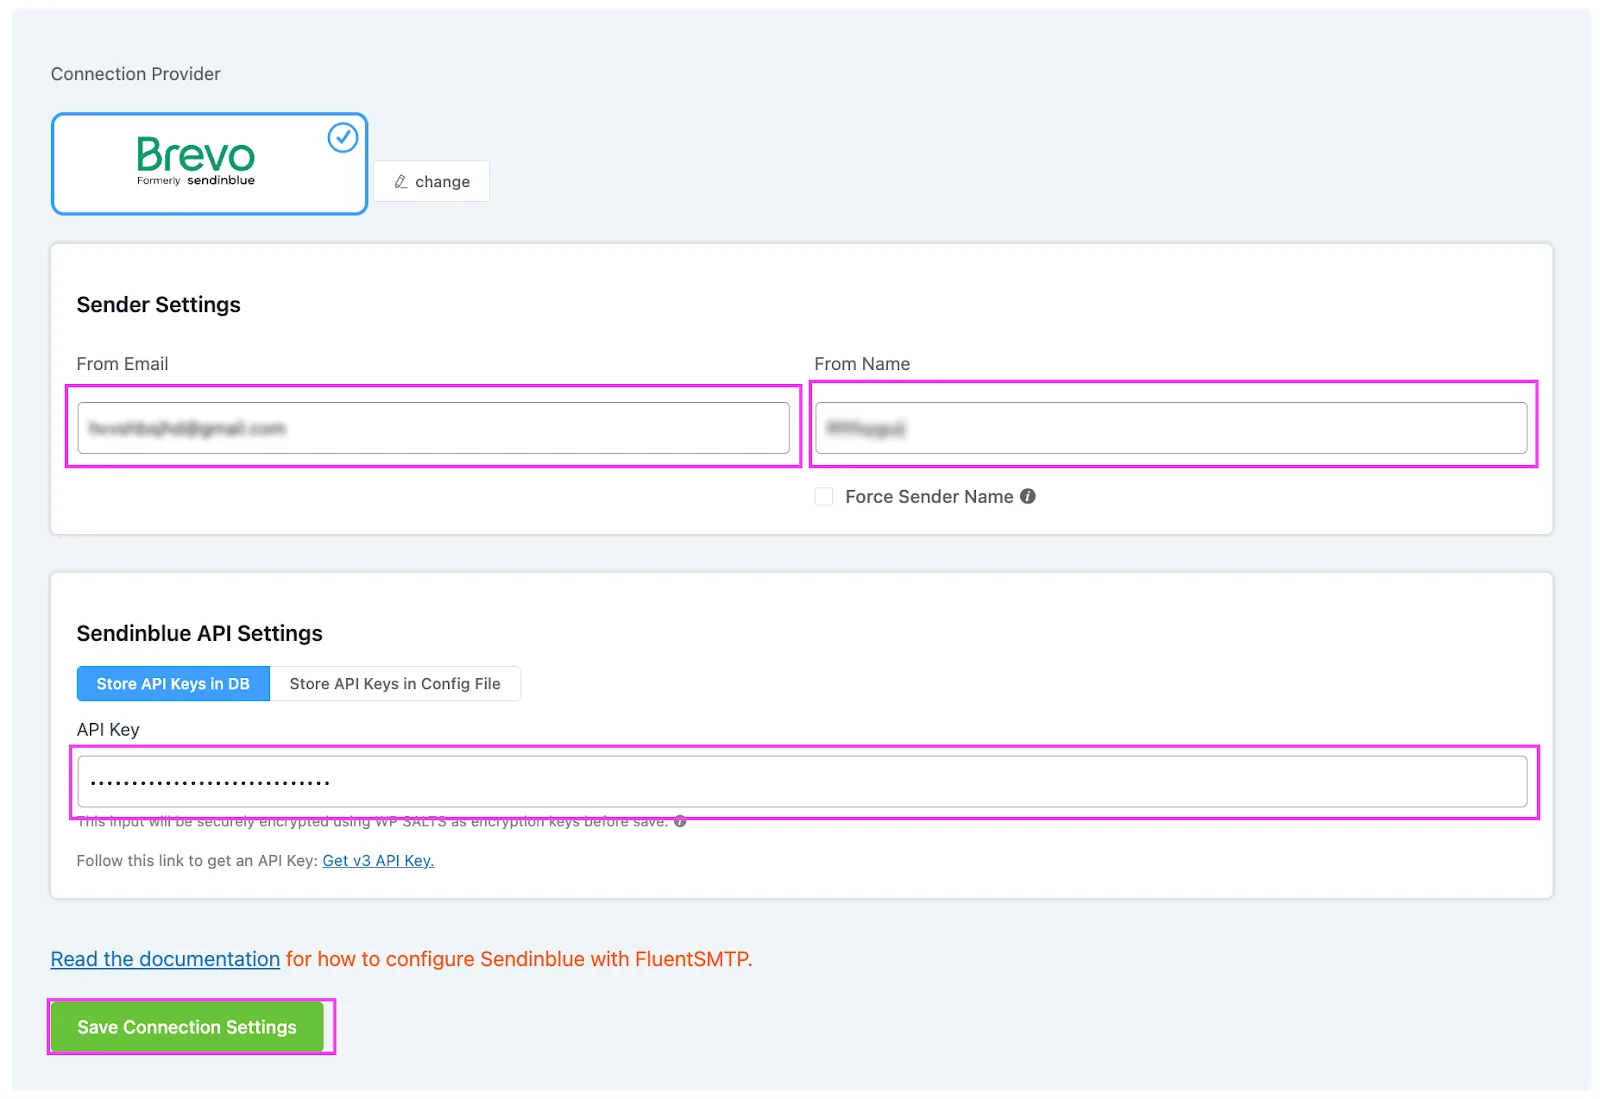Click the blue checkmark on Brevo card
Viewport: 1600px width, 1099px height.
coord(343,137)
